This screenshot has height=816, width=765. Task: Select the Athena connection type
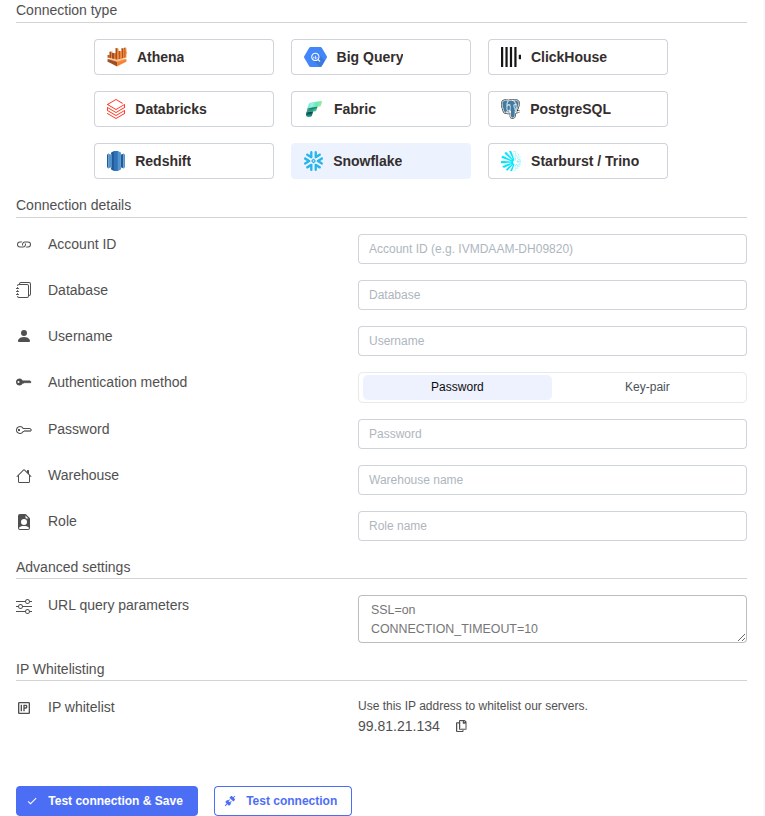coord(184,57)
